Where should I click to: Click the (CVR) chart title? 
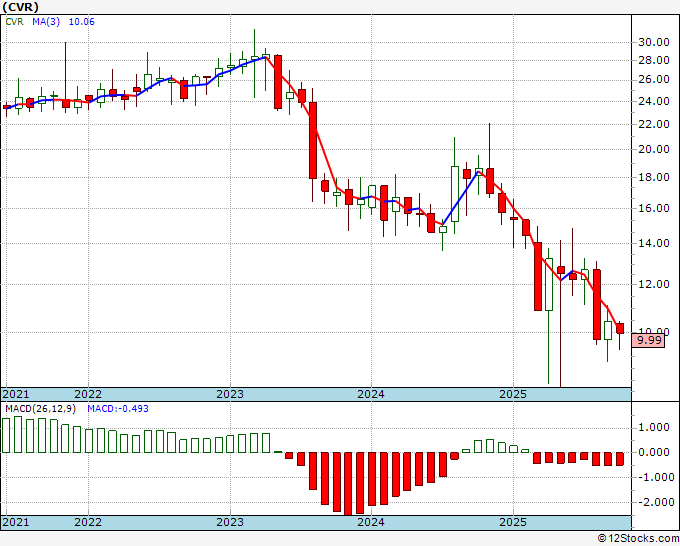(20, 7)
